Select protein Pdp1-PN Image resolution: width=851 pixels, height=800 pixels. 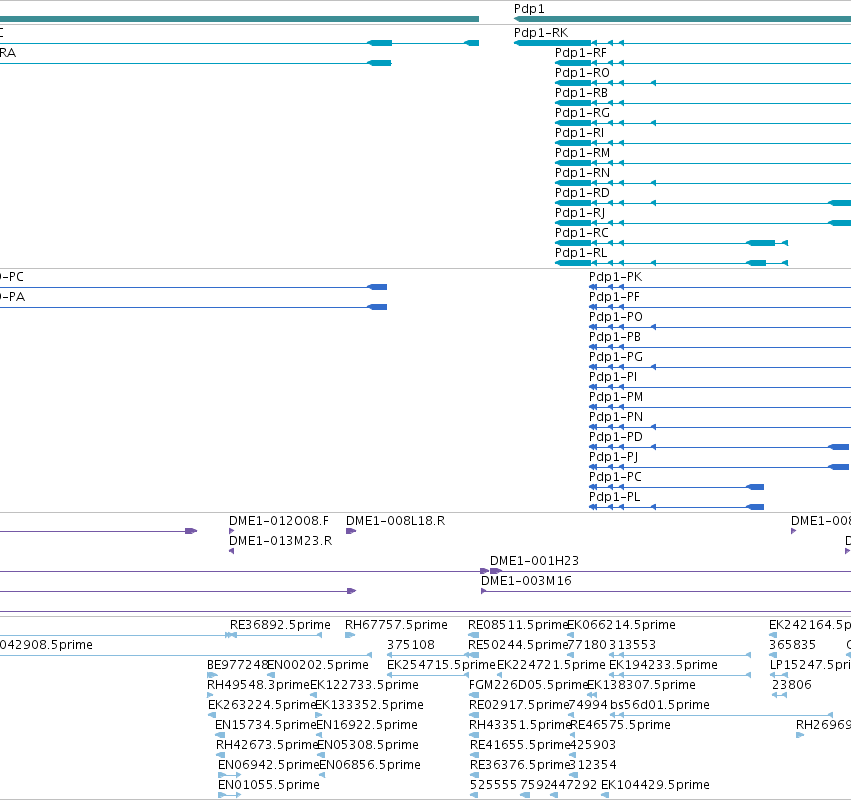[615, 417]
